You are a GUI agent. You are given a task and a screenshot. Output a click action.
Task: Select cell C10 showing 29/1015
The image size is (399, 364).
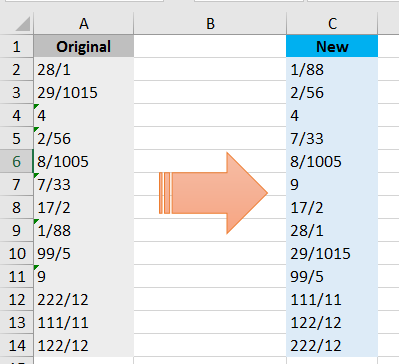point(332,253)
